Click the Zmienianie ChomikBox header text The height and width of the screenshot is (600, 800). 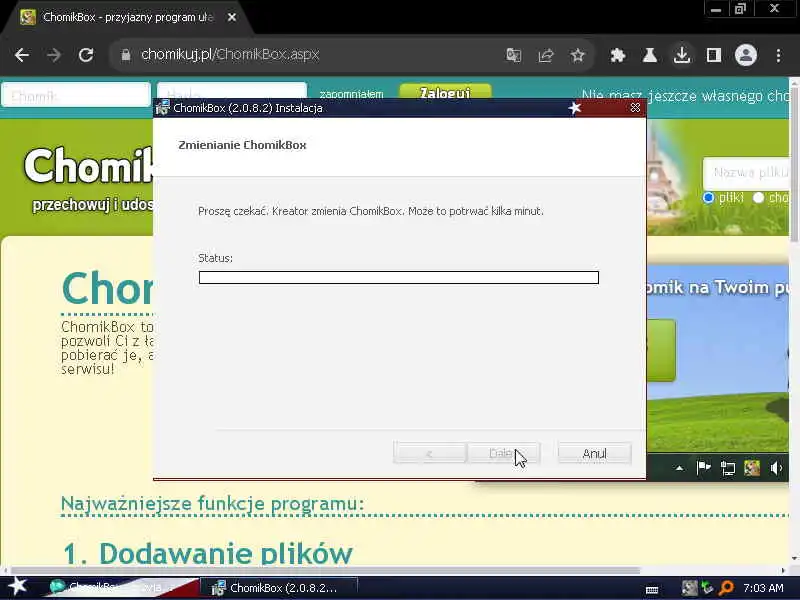(x=242, y=145)
